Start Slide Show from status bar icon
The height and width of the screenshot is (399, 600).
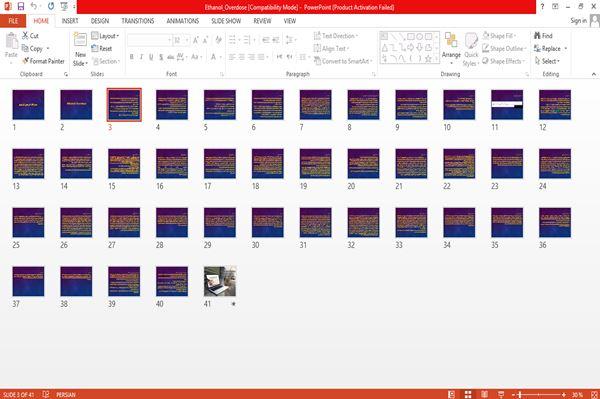[501, 394]
